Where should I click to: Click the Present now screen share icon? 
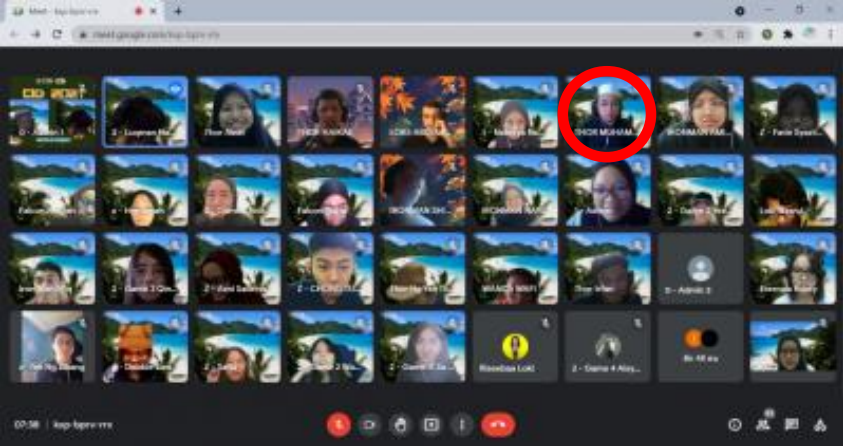tap(431, 424)
